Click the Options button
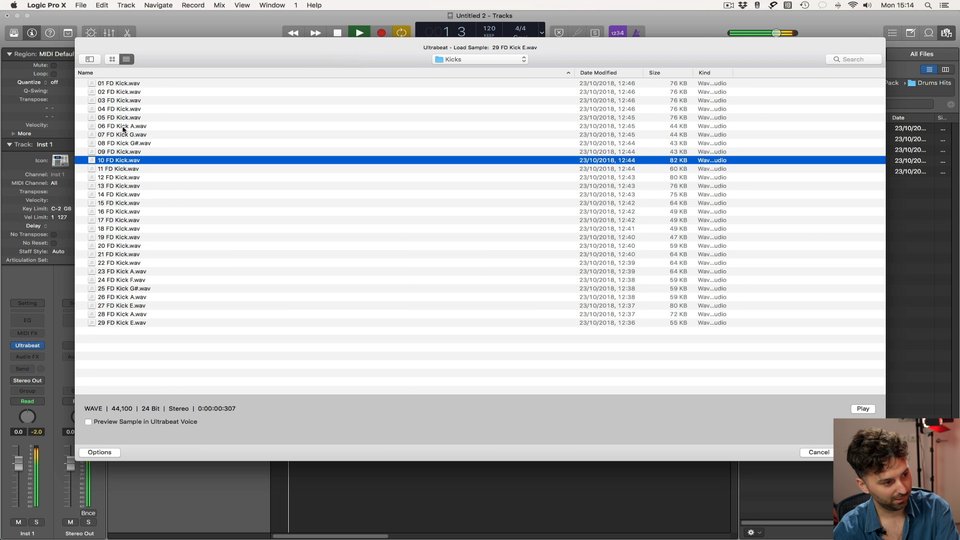Screen dimensions: 960x540 pos(99,452)
